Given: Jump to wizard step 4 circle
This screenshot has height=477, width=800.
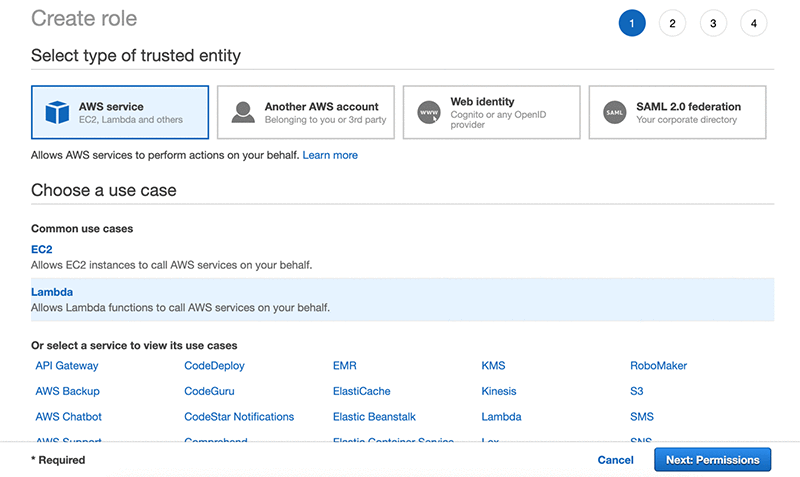Looking at the screenshot, I should tap(754, 23).
